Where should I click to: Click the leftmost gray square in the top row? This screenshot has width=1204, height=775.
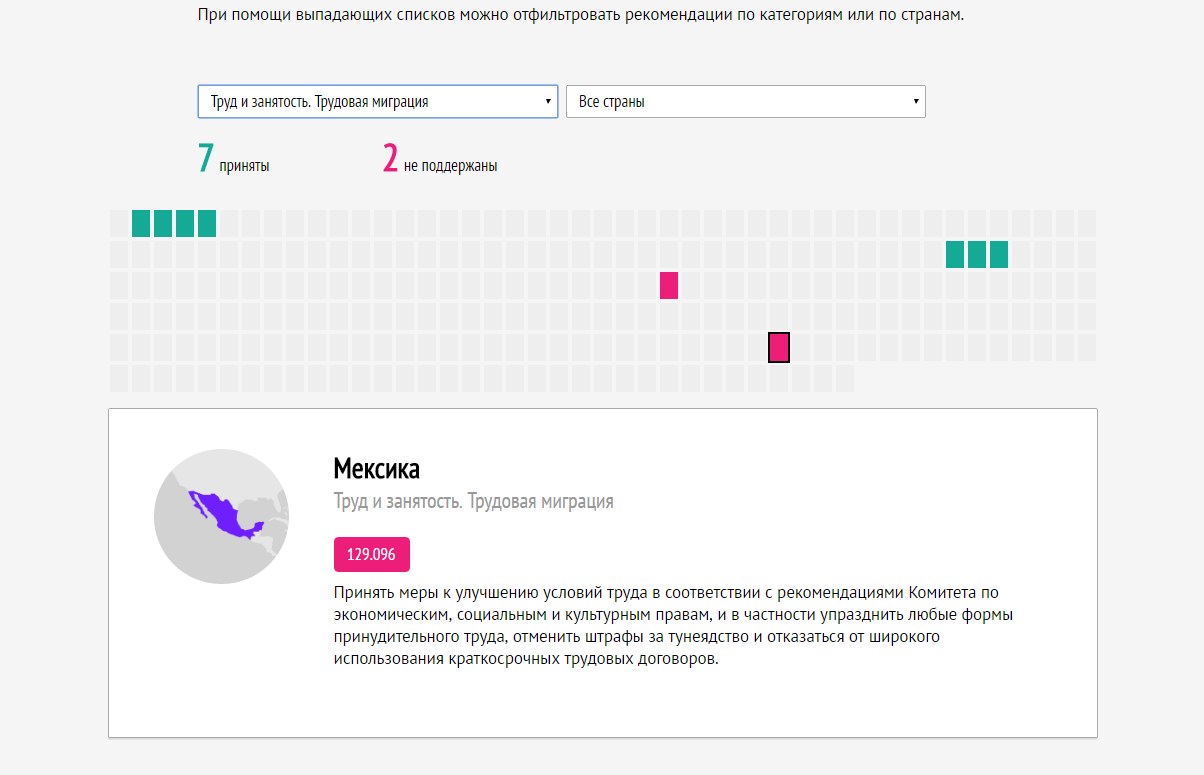[x=119, y=223]
